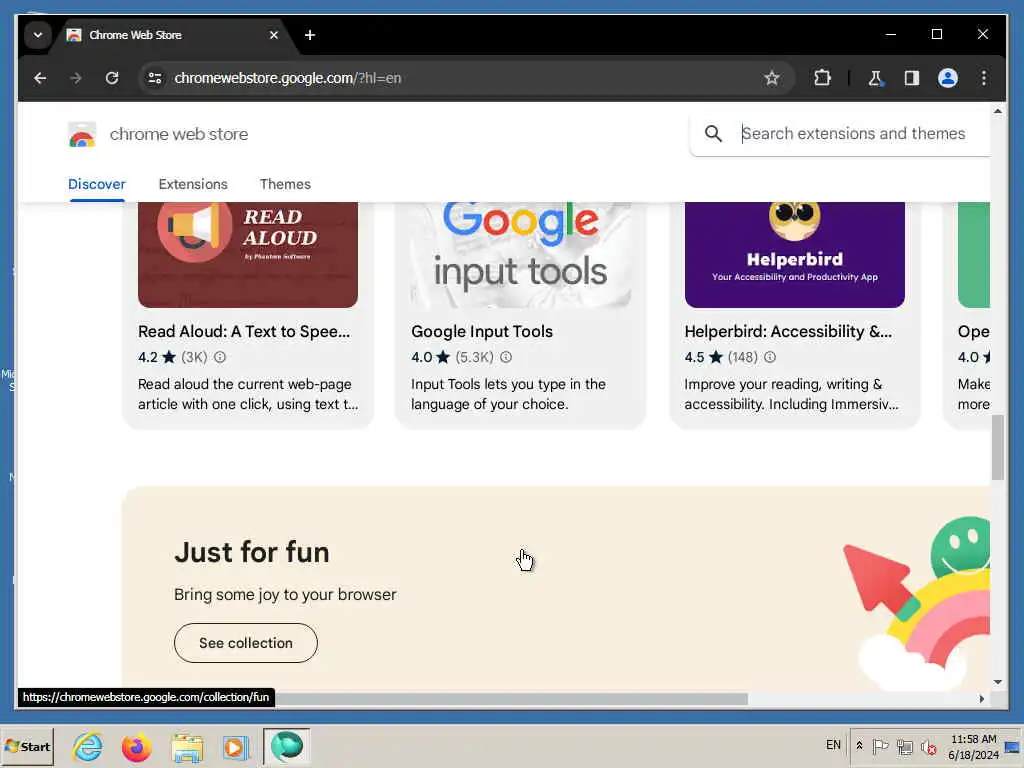Image resolution: width=1024 pixels, height=768 pixels.
Task: Expand the tab search dropdown
Action: click(38, 35)
